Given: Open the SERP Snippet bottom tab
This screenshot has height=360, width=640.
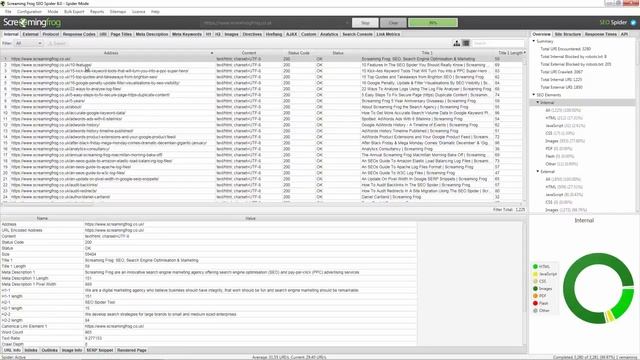Looking at the screenshot, I should click(100, 350).
